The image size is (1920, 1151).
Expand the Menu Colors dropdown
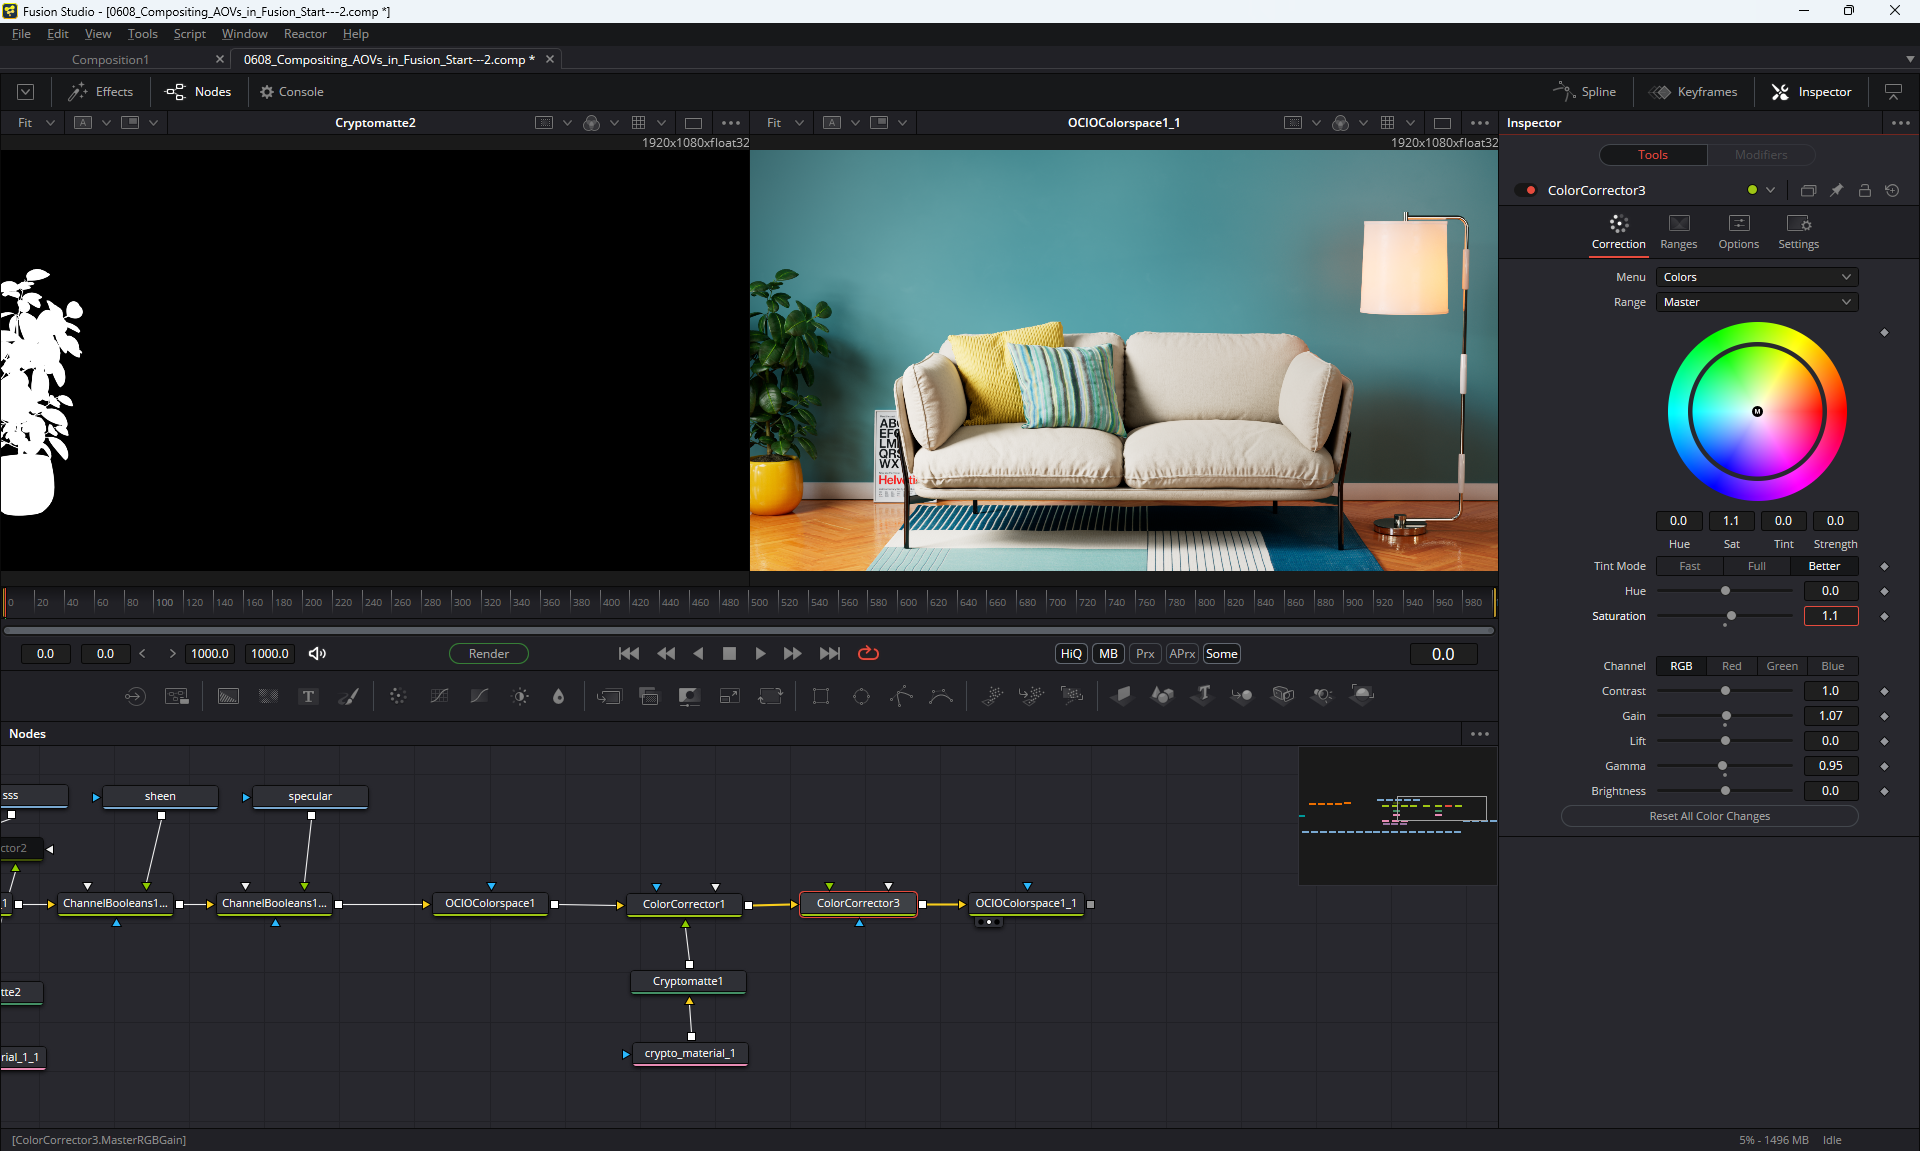coord(1756,277)
